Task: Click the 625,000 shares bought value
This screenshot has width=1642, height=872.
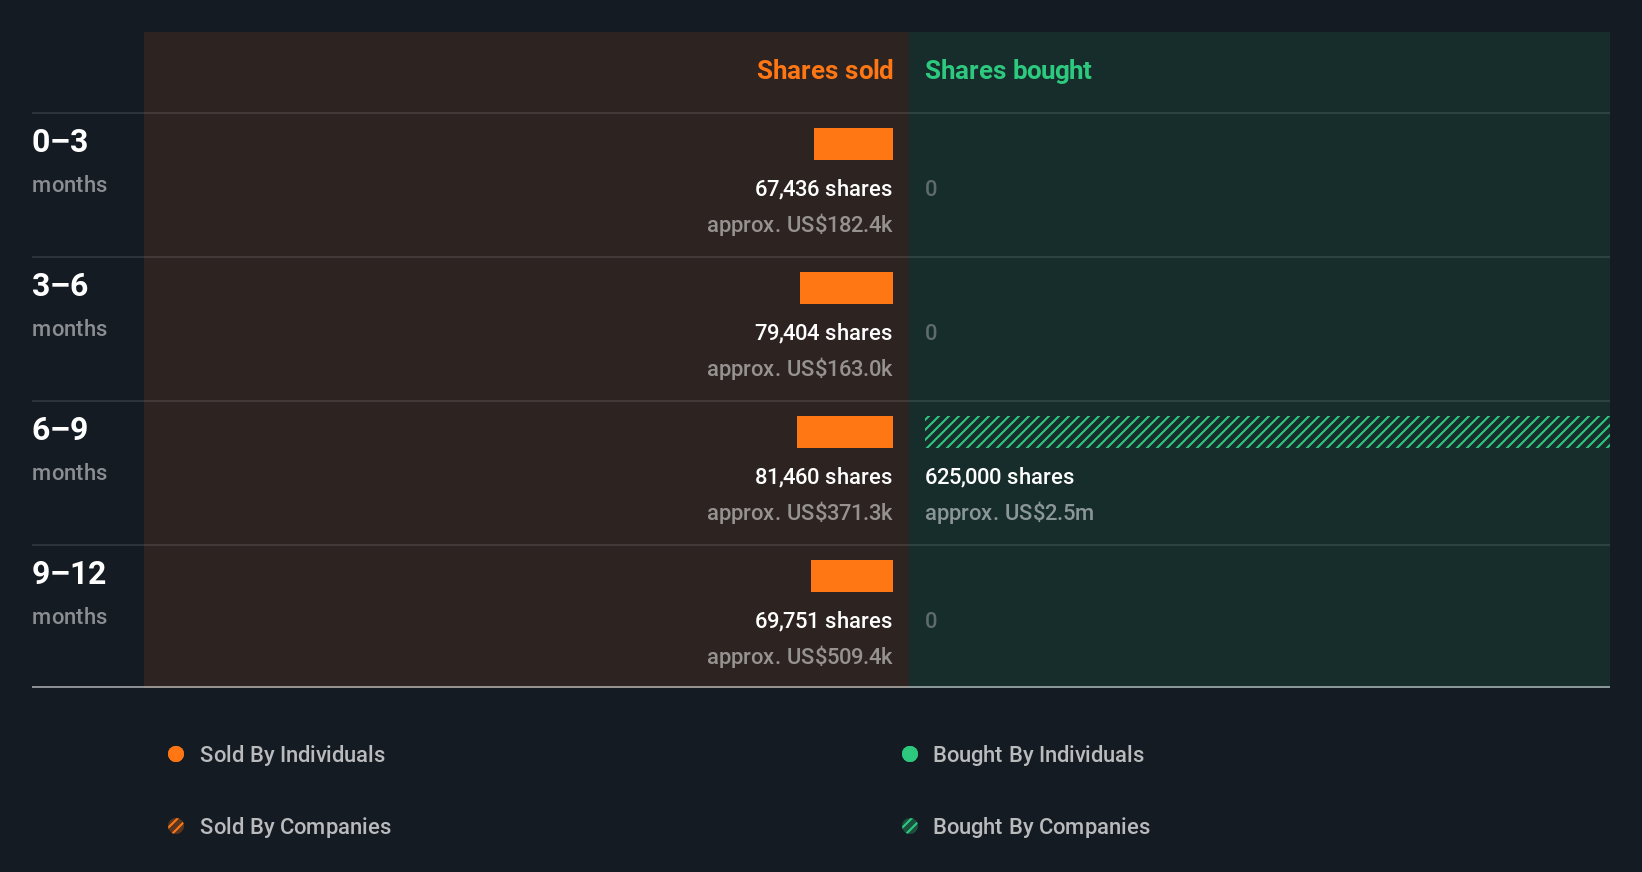Action: [999, 476]
